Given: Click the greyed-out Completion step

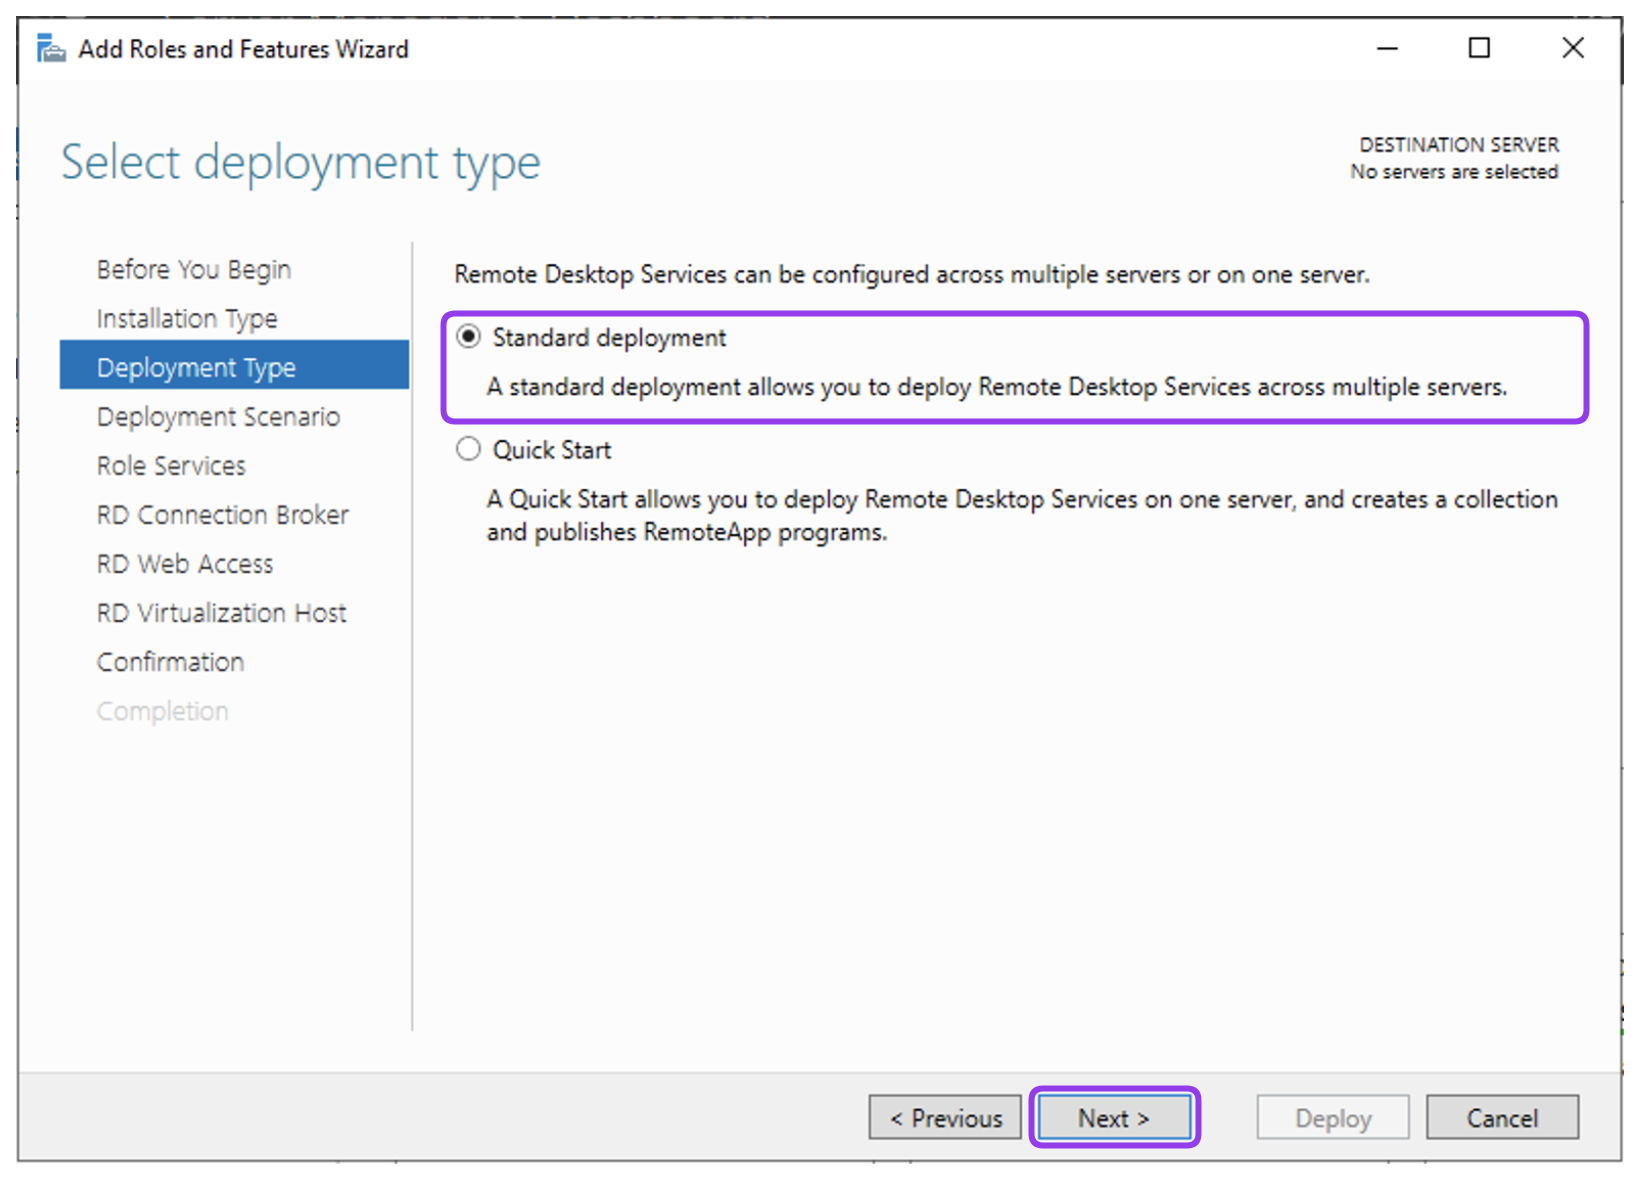Looking at the screenshot, I should [162, 710].
